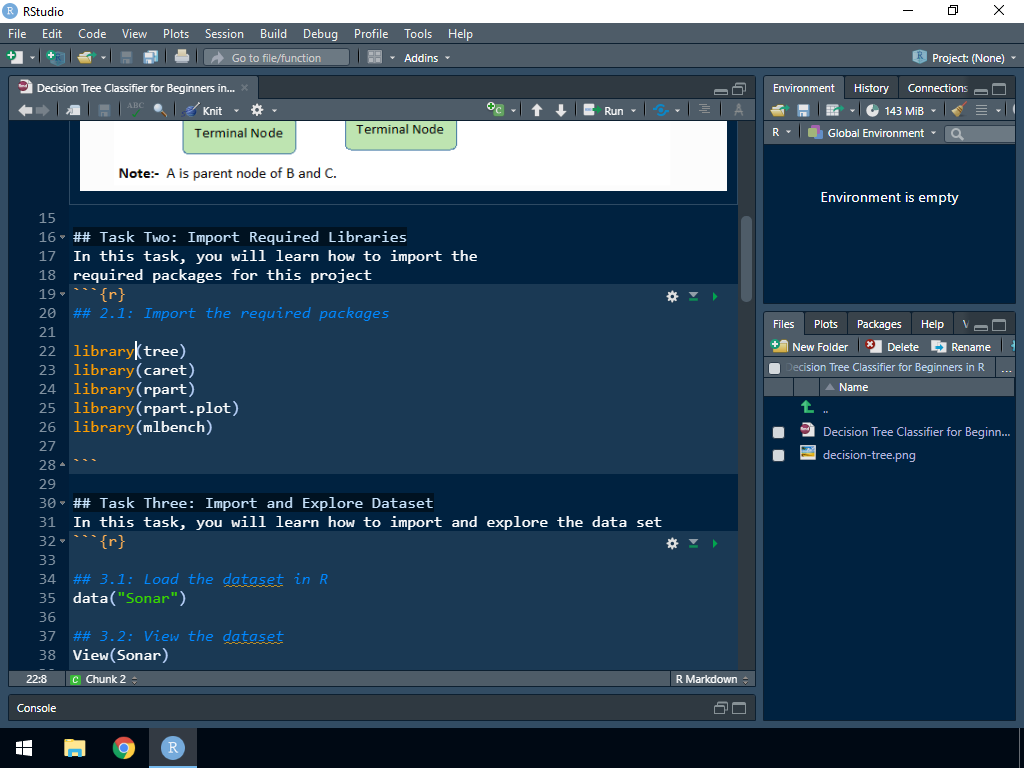
Task: Click the green up-folder arrow icon
Action: click(807, 408)
